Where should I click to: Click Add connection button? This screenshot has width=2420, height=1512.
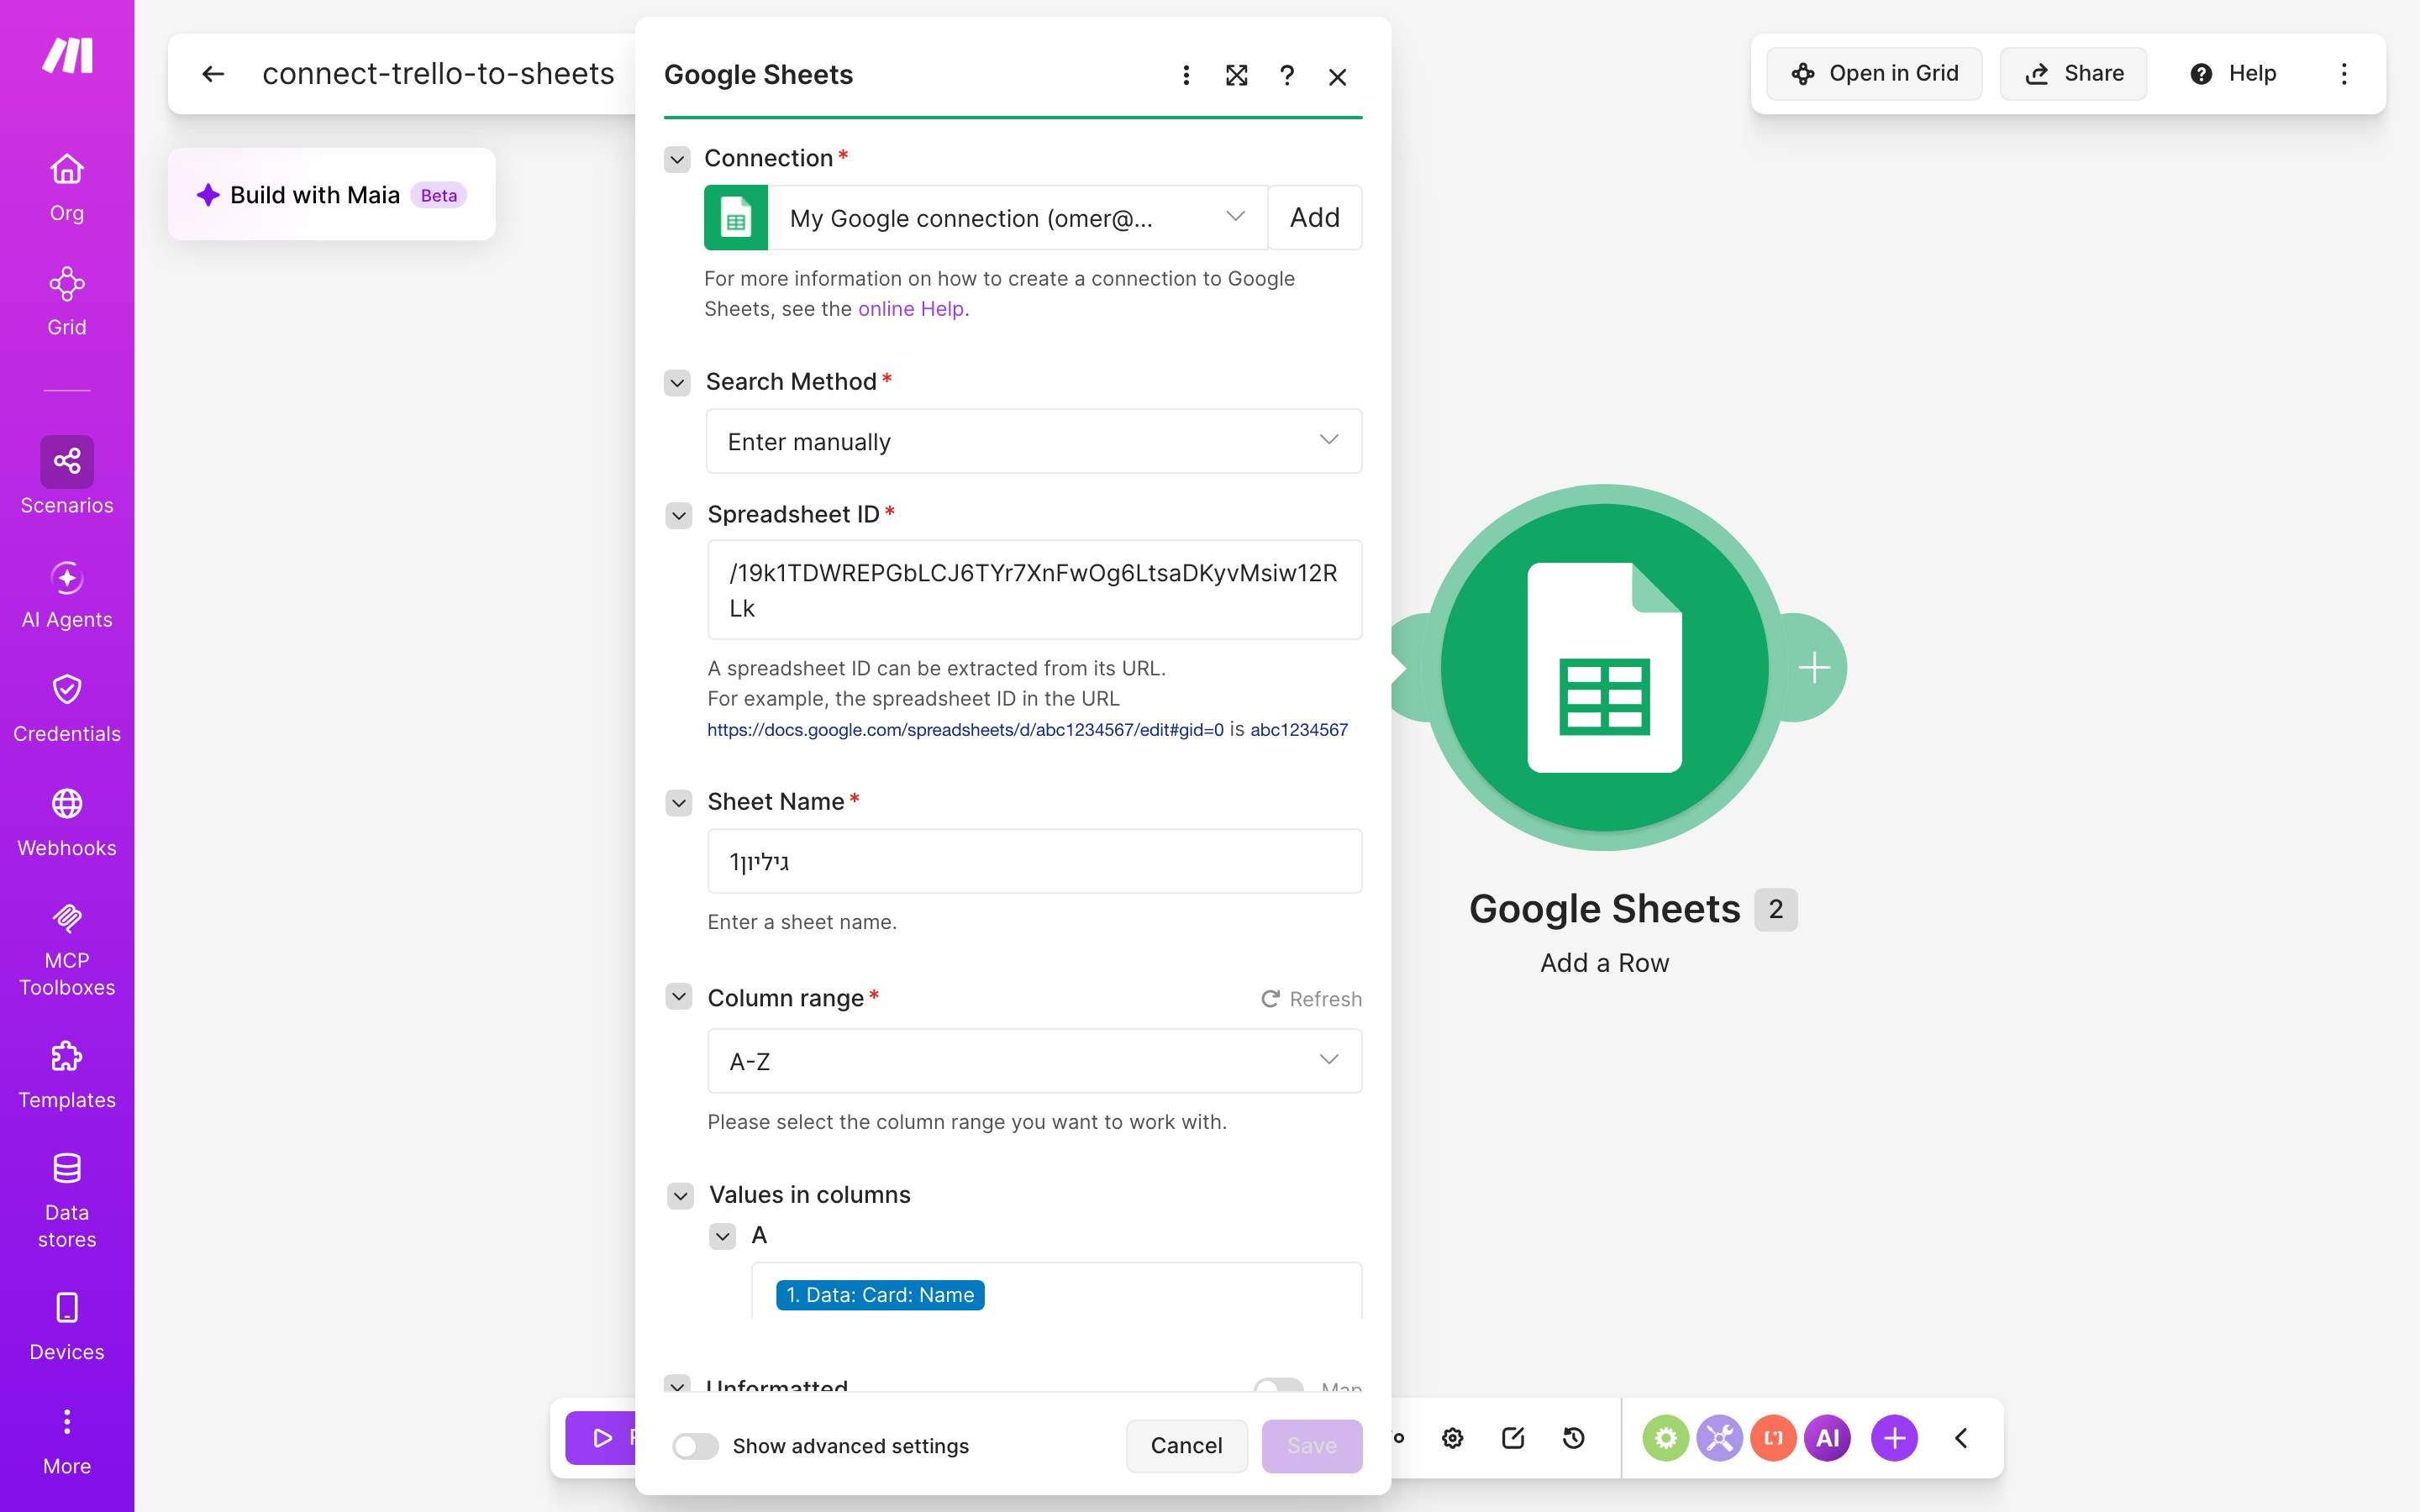click(1315, 217)
